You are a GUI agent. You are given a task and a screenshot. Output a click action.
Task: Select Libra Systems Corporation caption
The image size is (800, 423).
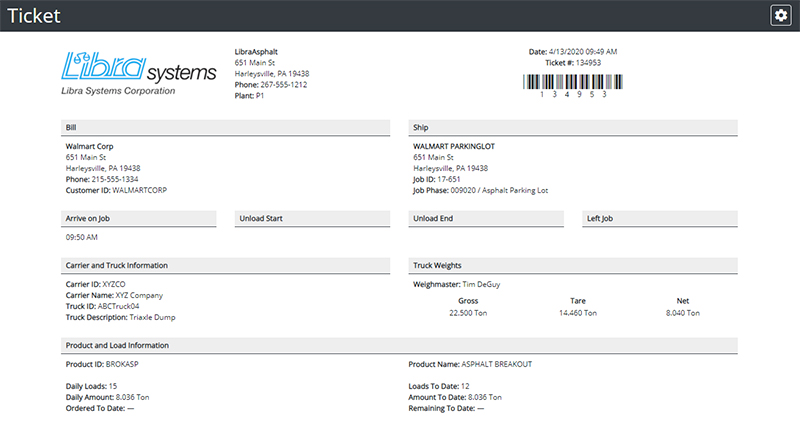pyautogui.click(x=118, y=91)
